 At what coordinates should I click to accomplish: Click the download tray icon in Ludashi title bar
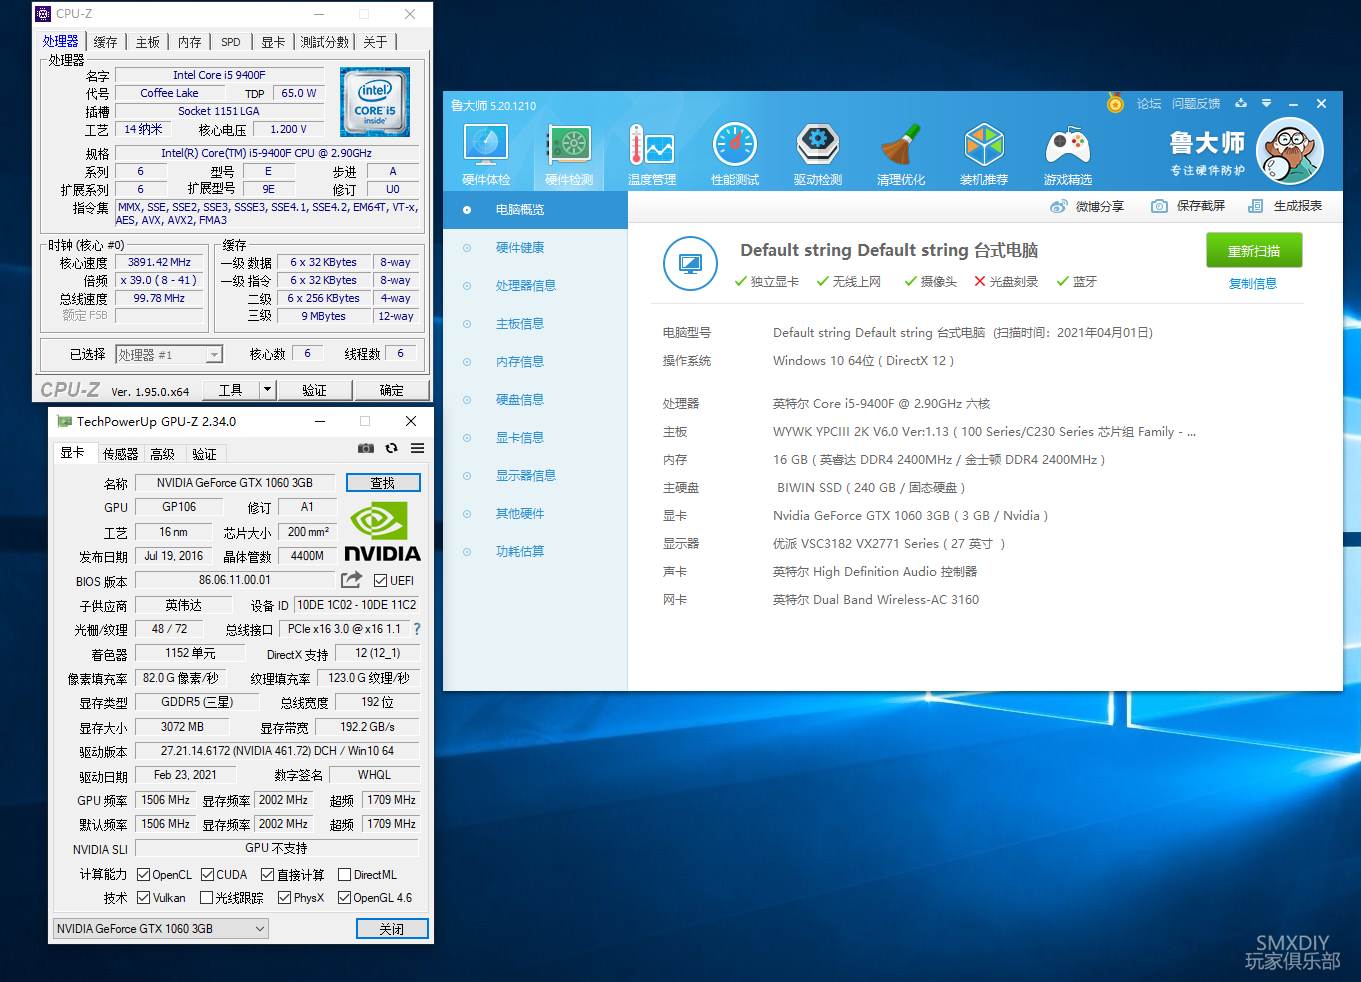[1241, 103]
